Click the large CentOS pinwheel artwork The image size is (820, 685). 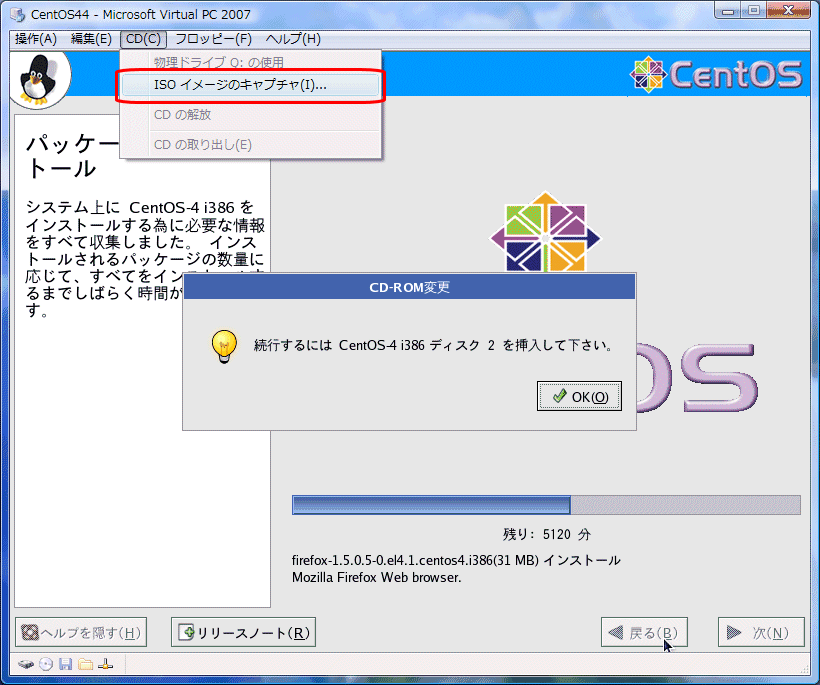click(545, 233)
